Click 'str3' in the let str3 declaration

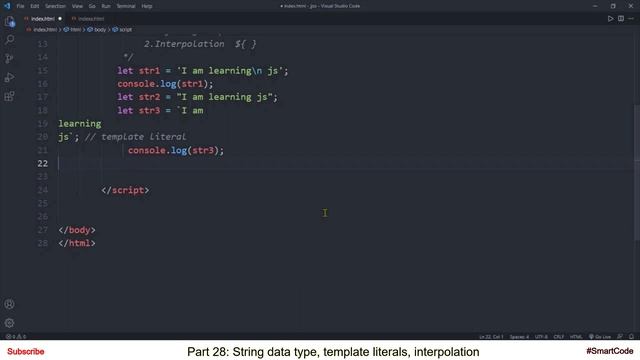(149, 111)
